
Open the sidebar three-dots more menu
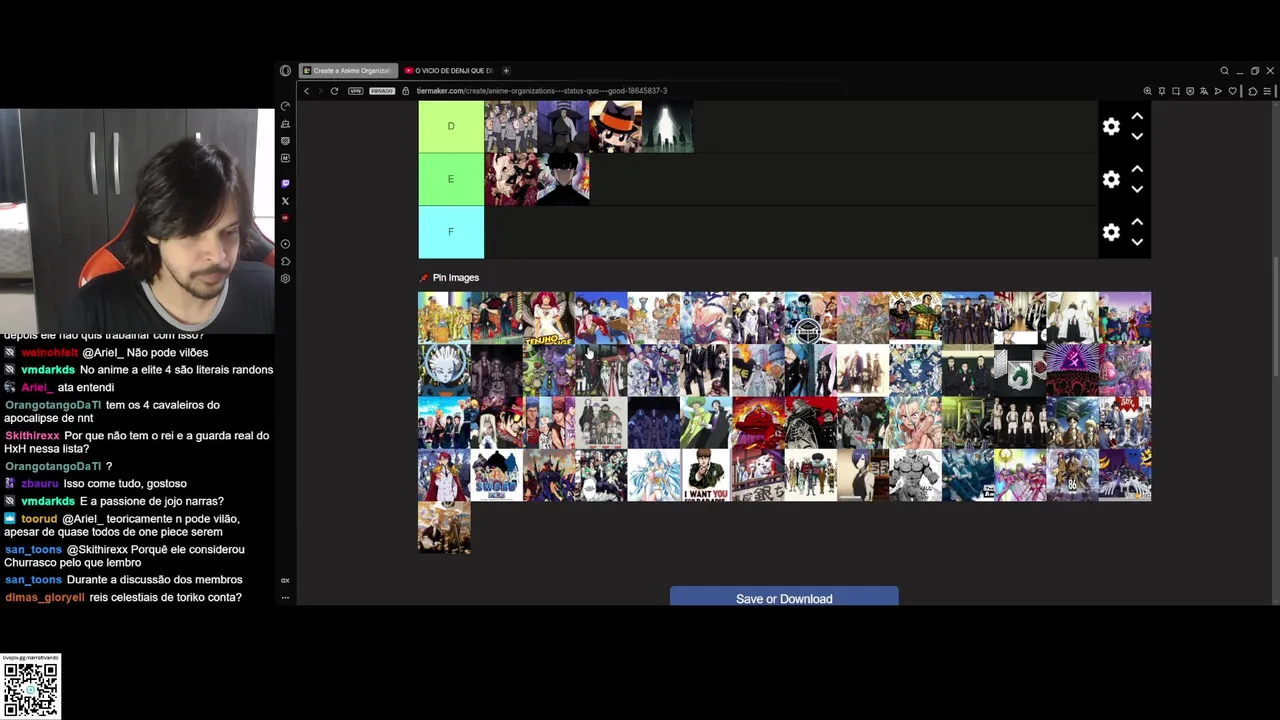pyautogui.click(x=285, y=598)
